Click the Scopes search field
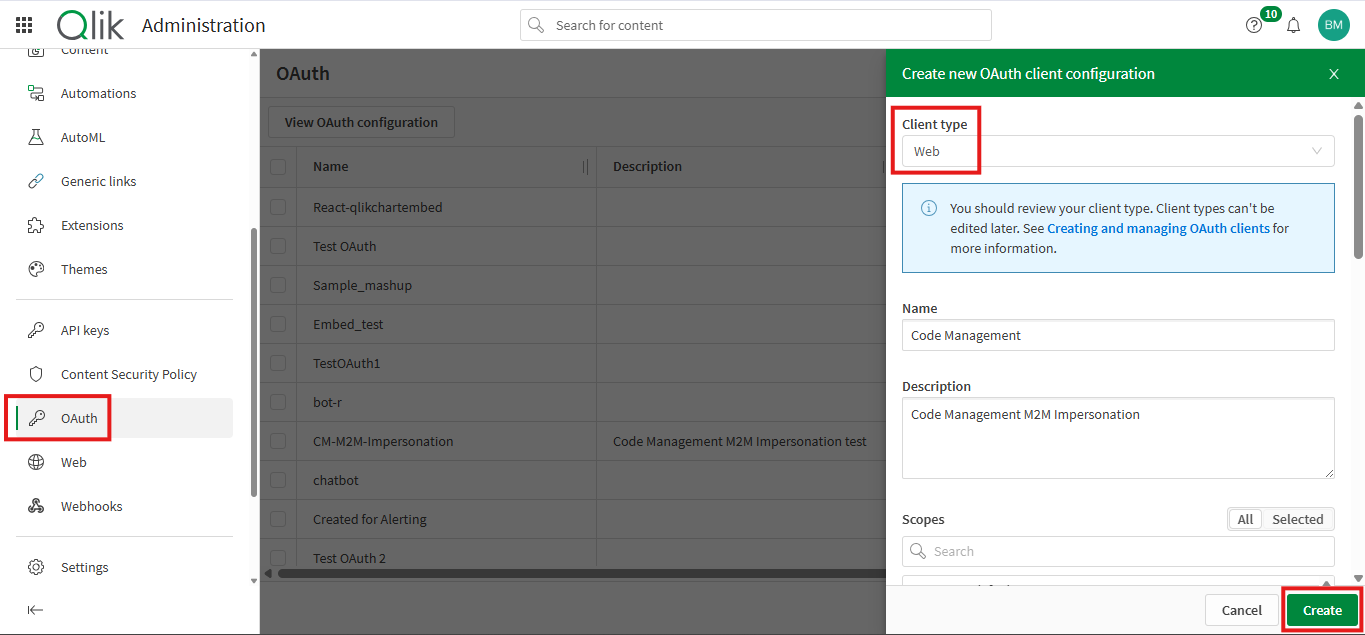The width and height of the screenshot is (1365, 635). [1118, 551]
